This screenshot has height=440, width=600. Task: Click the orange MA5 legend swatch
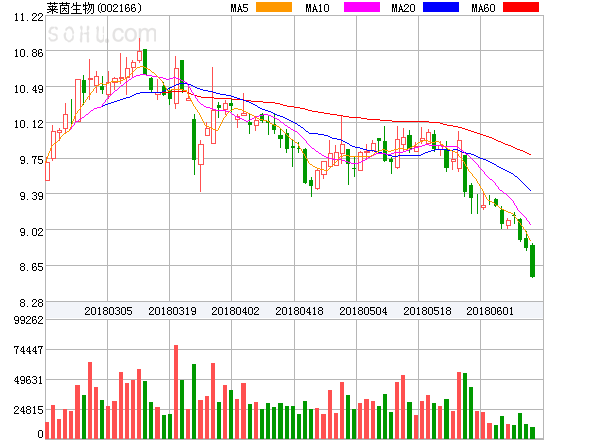[274, 7]
